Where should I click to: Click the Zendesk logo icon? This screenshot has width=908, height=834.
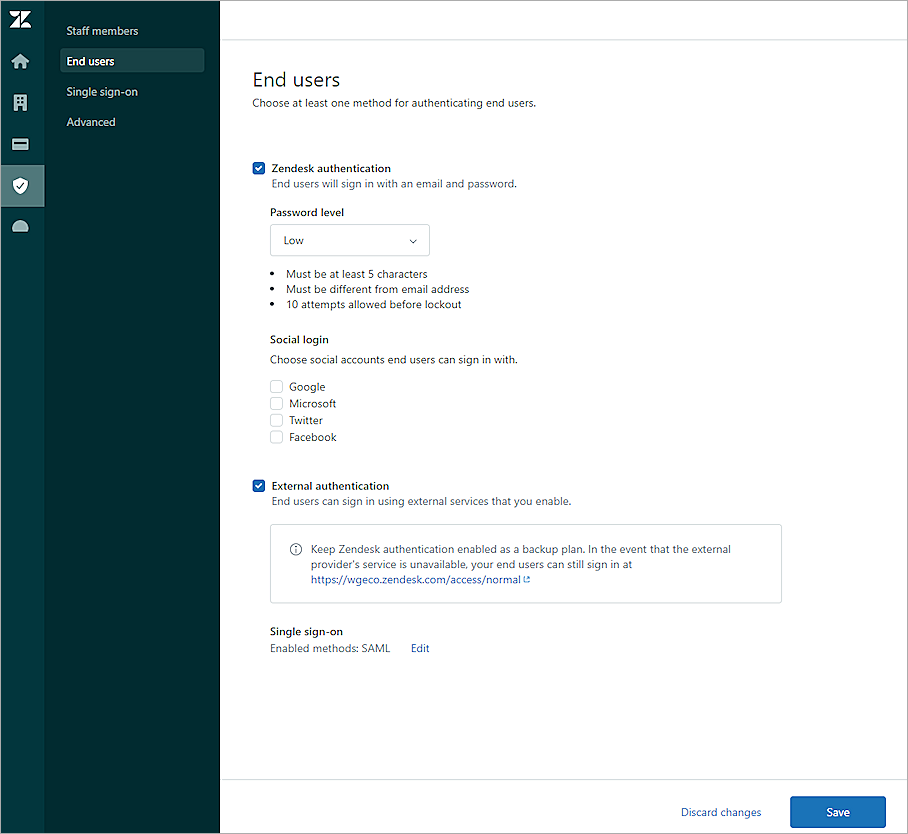pyautogui.click(x=21, y=18)
